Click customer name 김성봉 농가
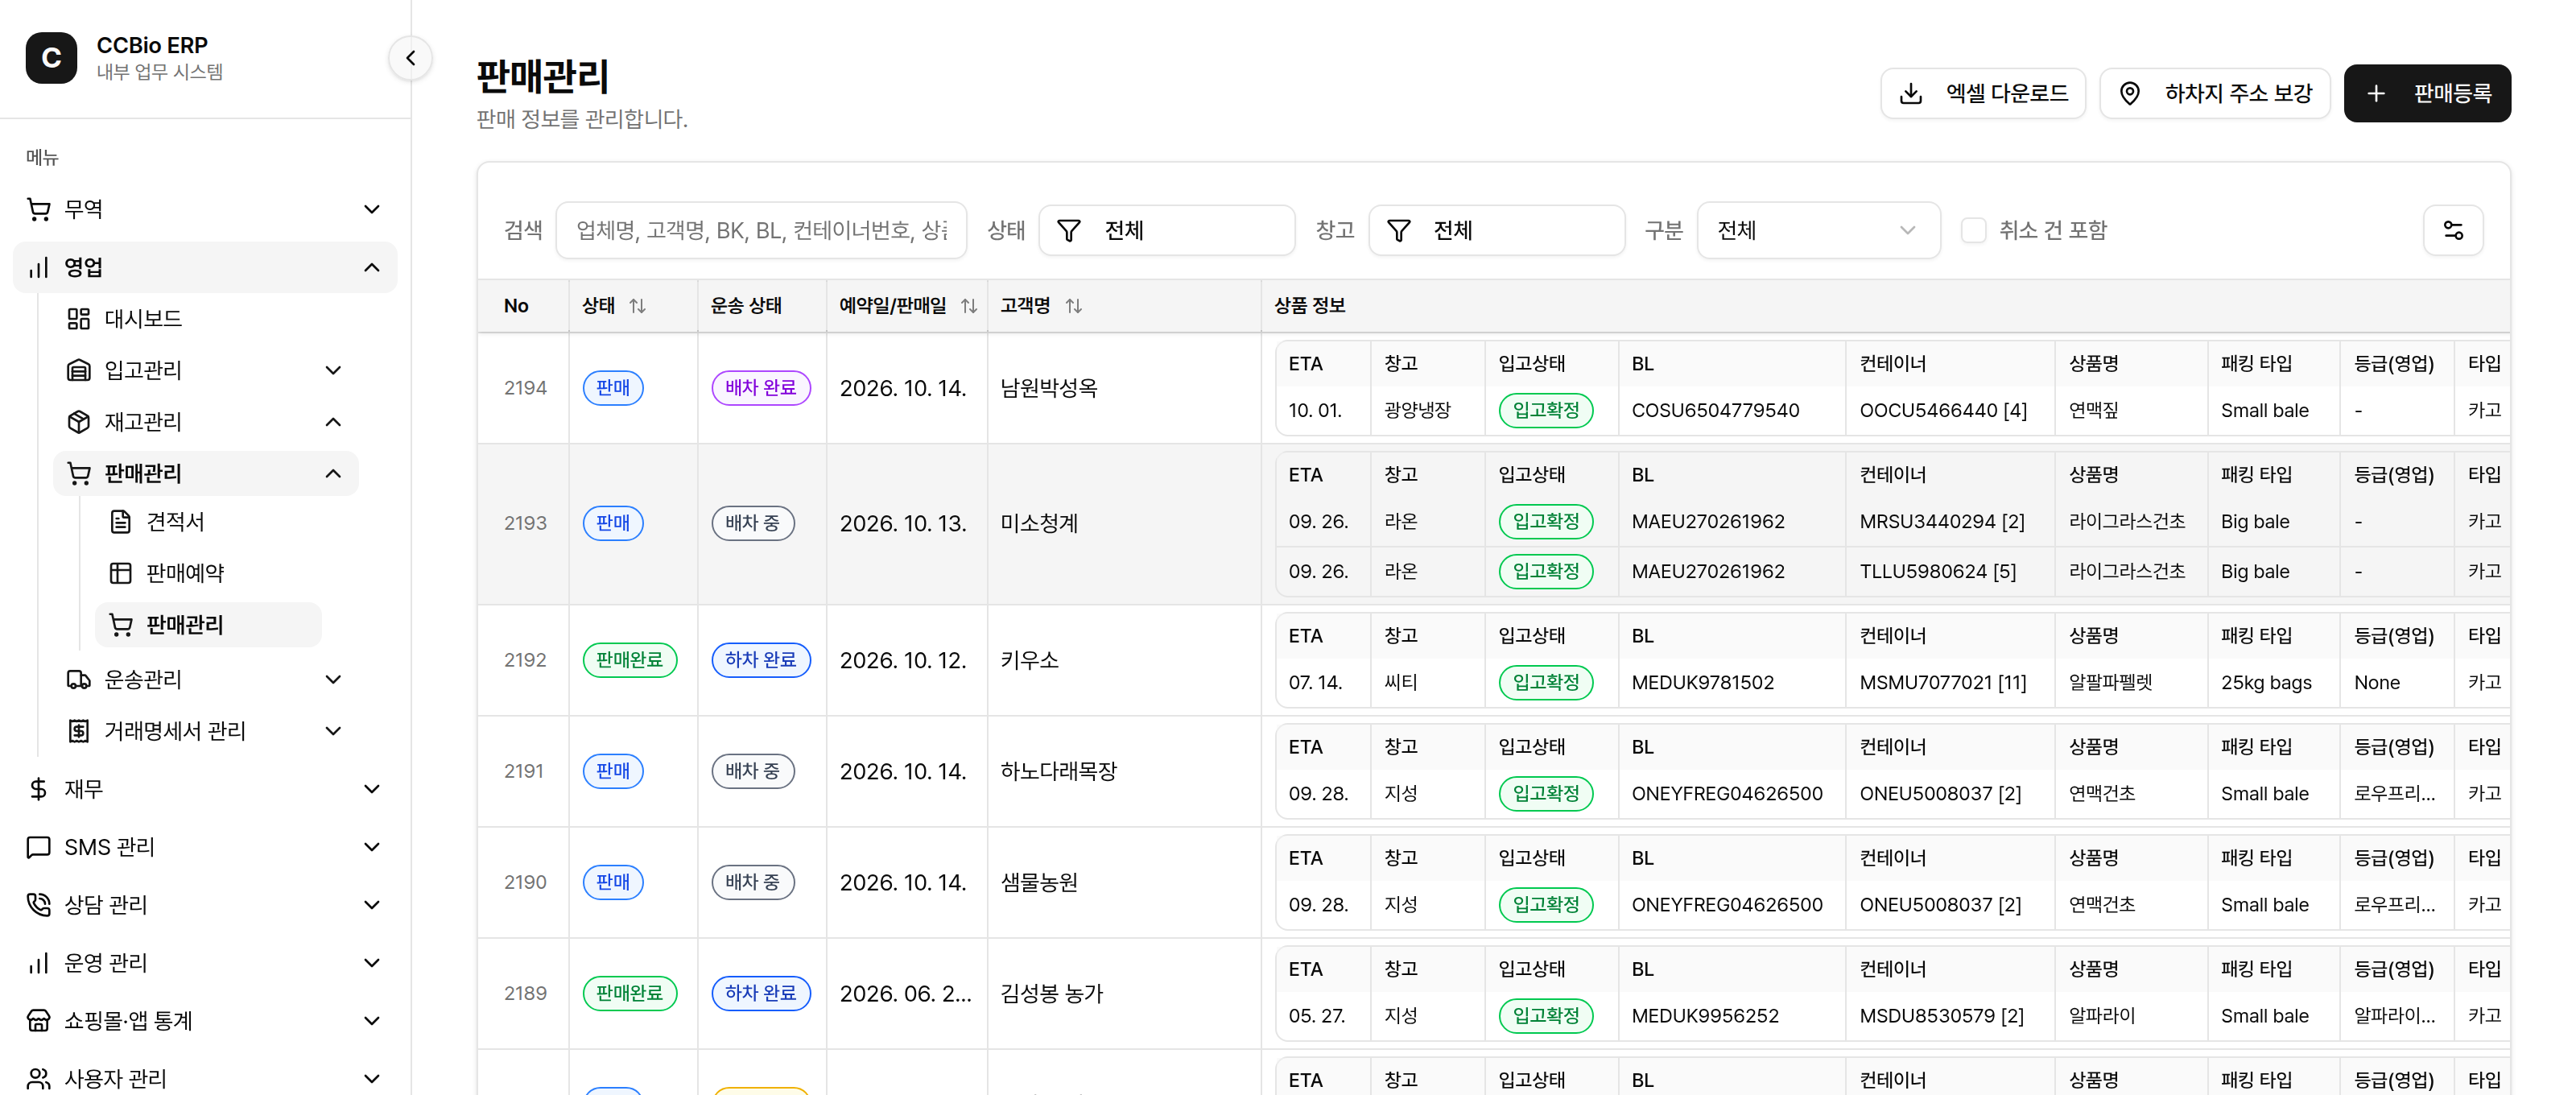This screenshot has width=2576, height=1095. [x=1051, y=993]
